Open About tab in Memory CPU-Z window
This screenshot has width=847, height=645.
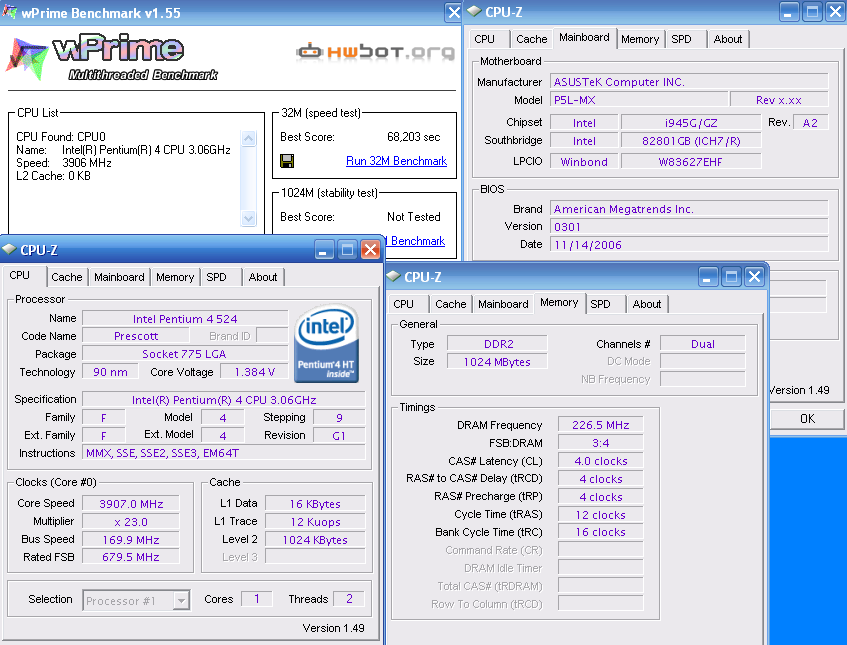click(647, 304)
